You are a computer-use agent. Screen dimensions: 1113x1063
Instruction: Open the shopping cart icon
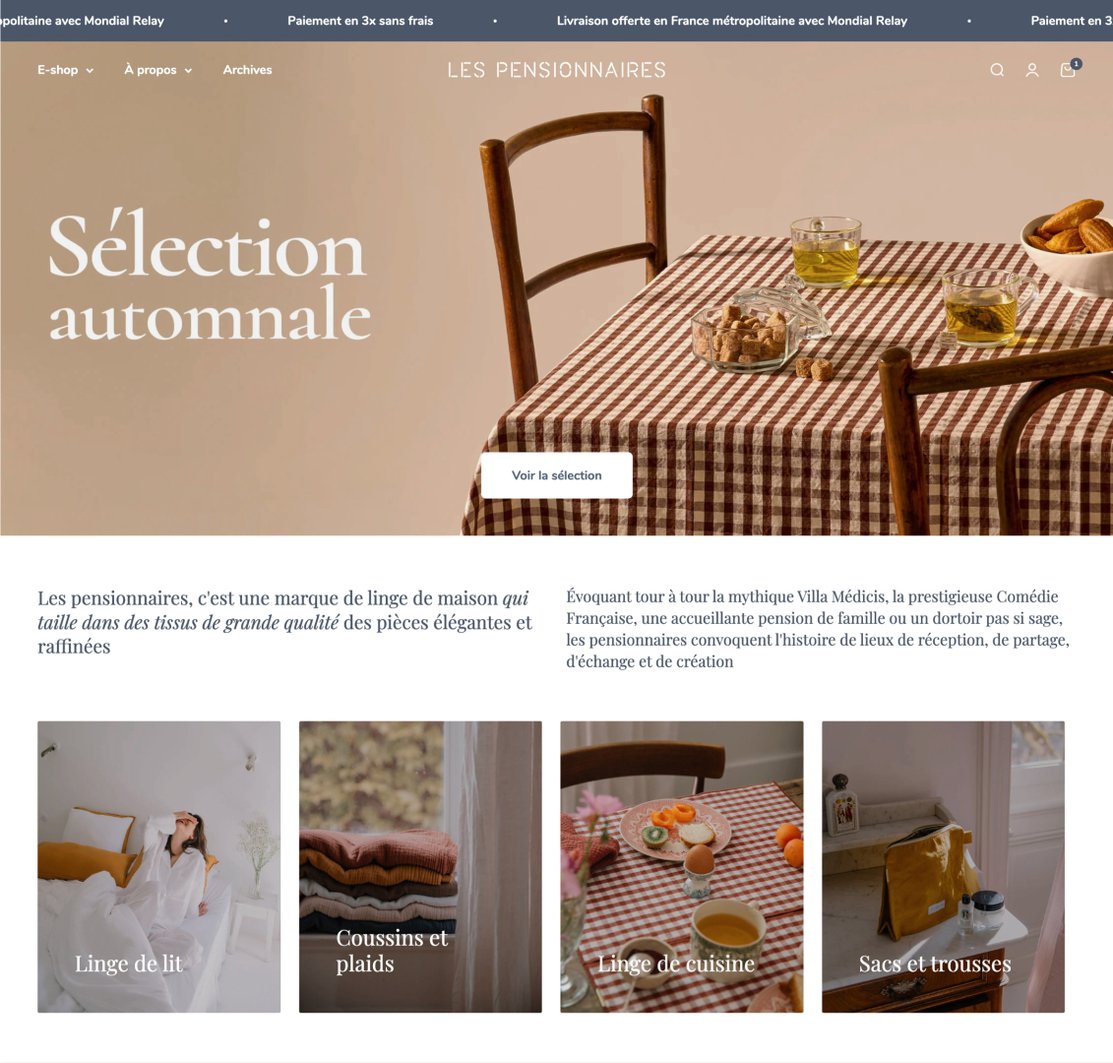tap(1068, 70)
